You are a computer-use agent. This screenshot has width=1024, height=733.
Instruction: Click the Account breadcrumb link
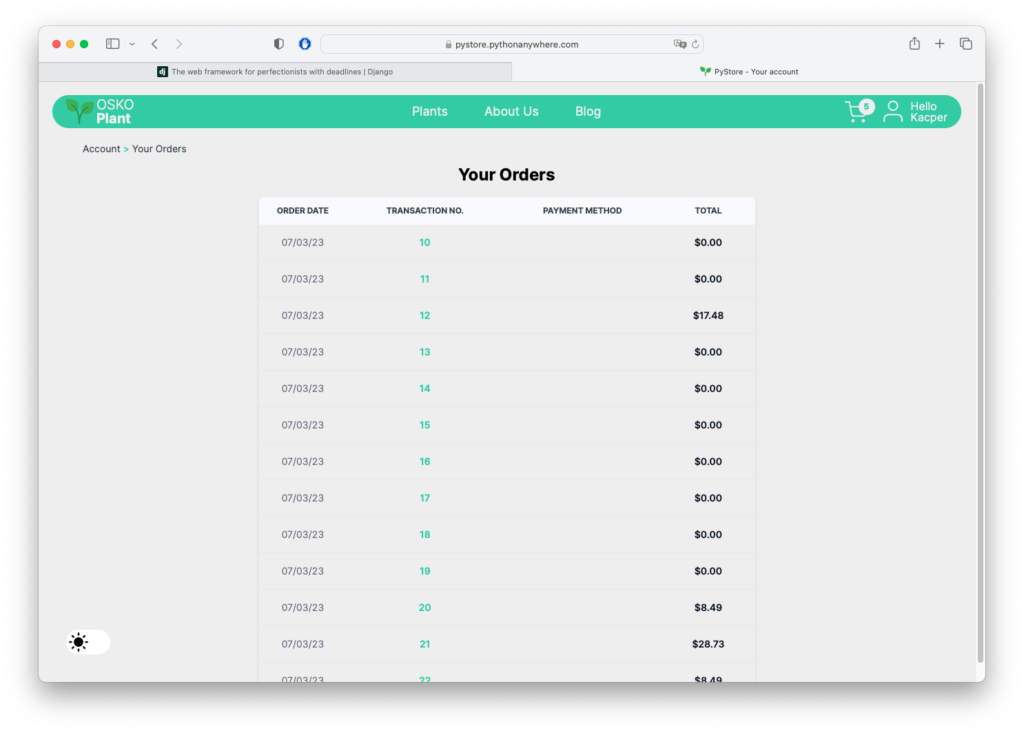[x=101, y=149]
